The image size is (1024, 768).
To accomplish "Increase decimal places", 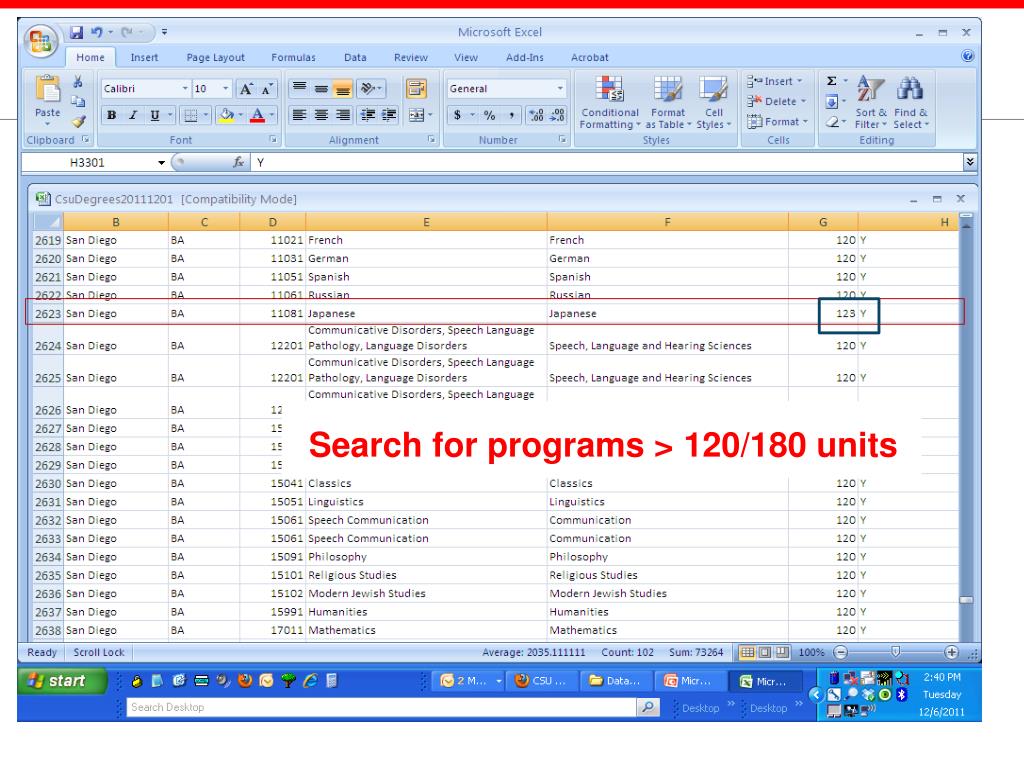I will (536, 115).
